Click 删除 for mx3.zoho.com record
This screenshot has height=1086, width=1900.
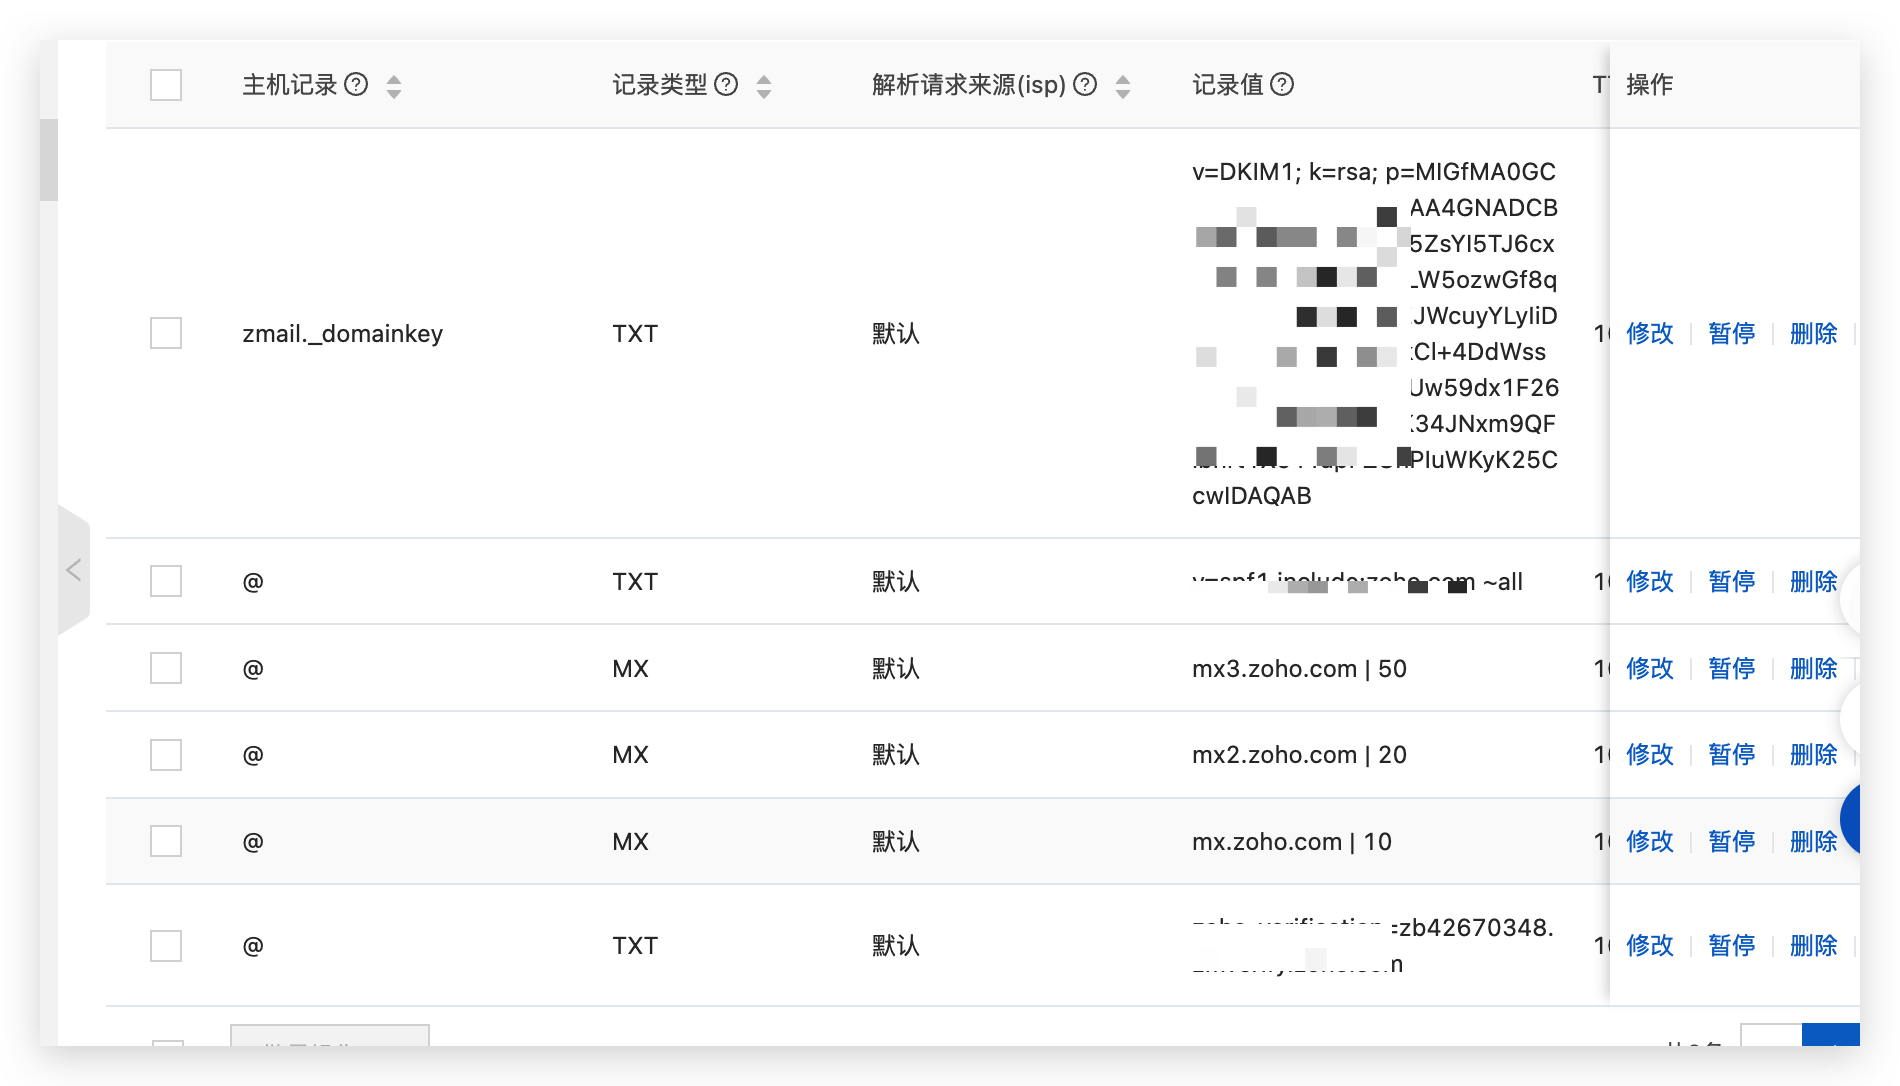coord(1814,668)
